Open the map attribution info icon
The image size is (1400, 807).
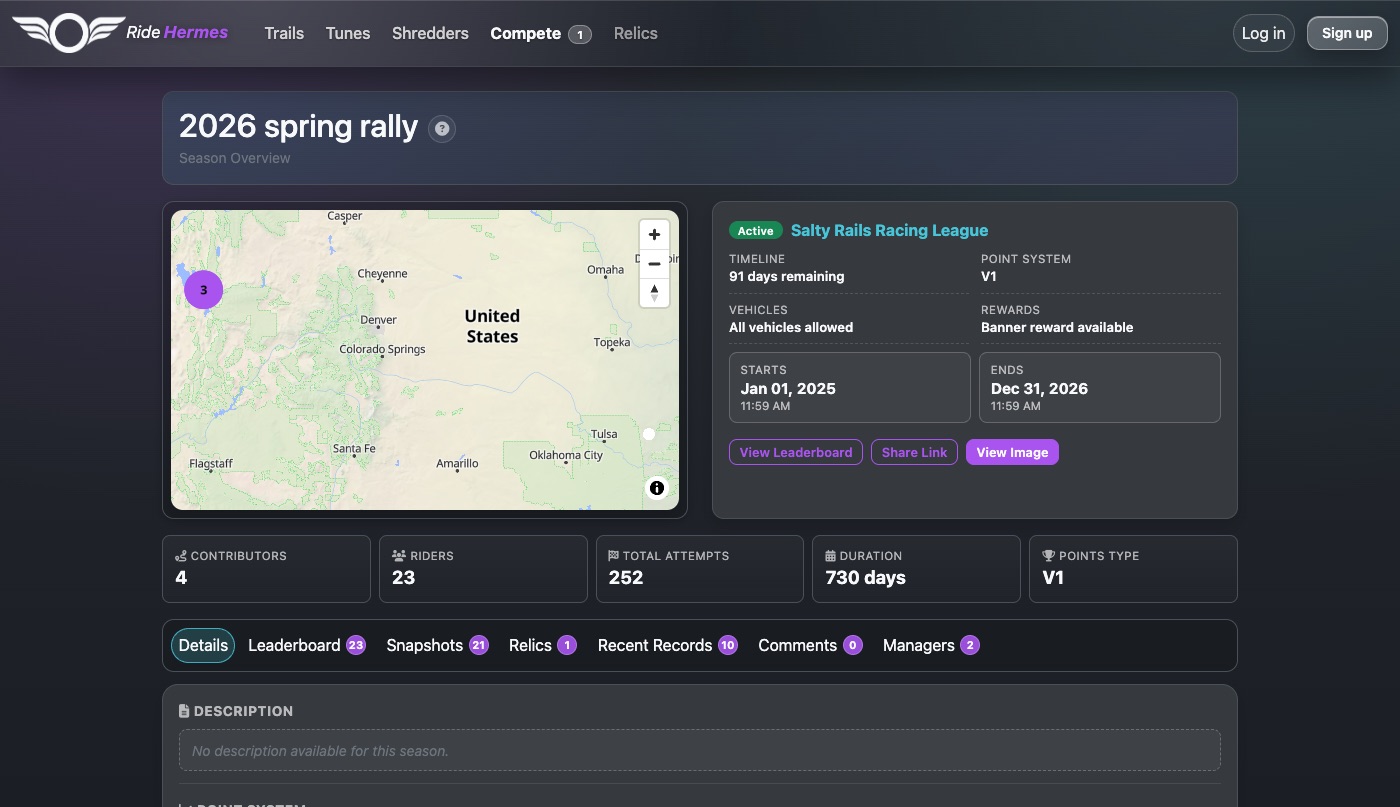[x=657, y=488]
